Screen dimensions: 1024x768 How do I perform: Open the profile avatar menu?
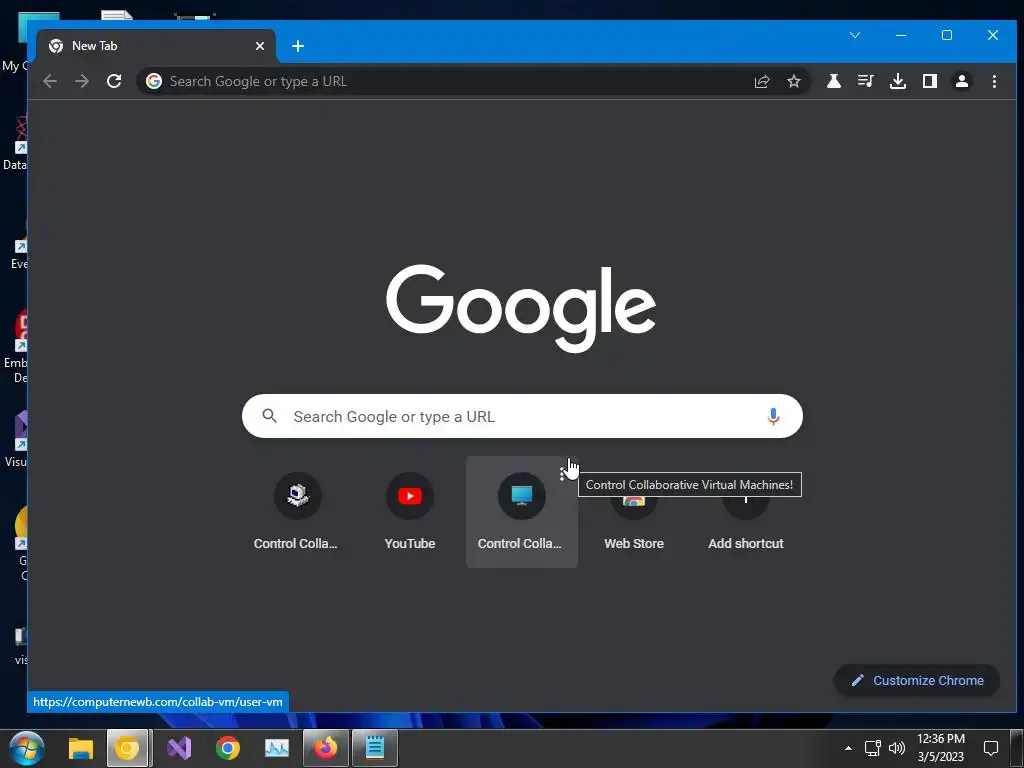point(962,81)
